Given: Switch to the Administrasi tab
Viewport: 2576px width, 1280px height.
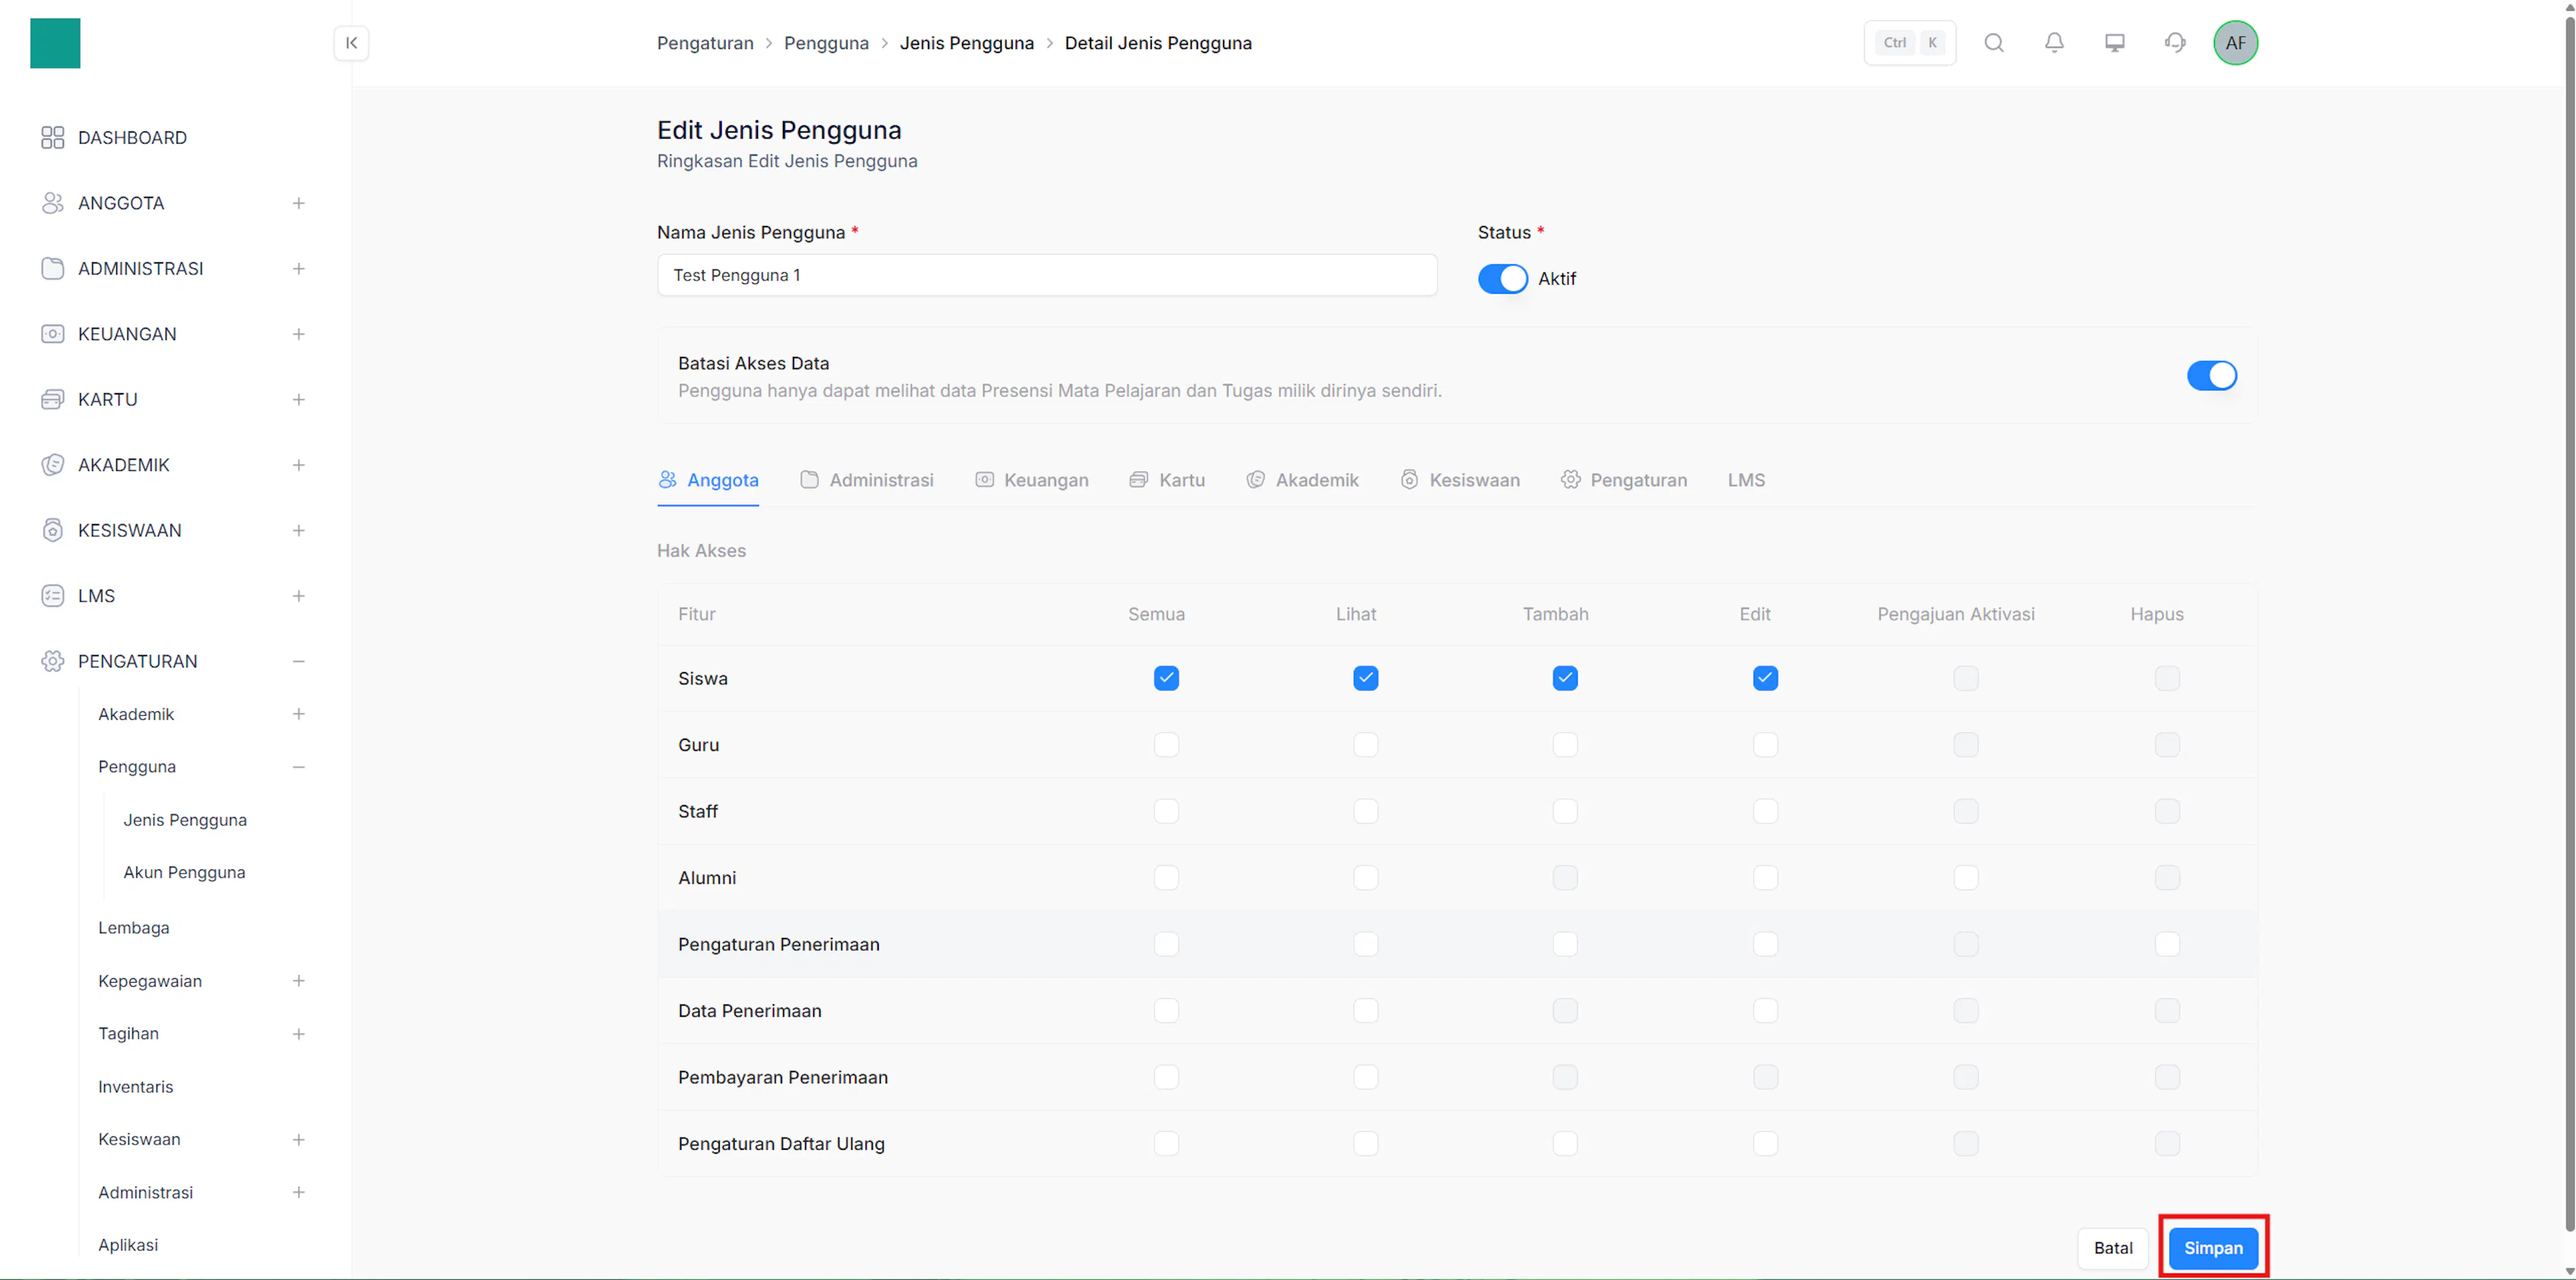Looking at the screenshot, I should click(866, 480).
